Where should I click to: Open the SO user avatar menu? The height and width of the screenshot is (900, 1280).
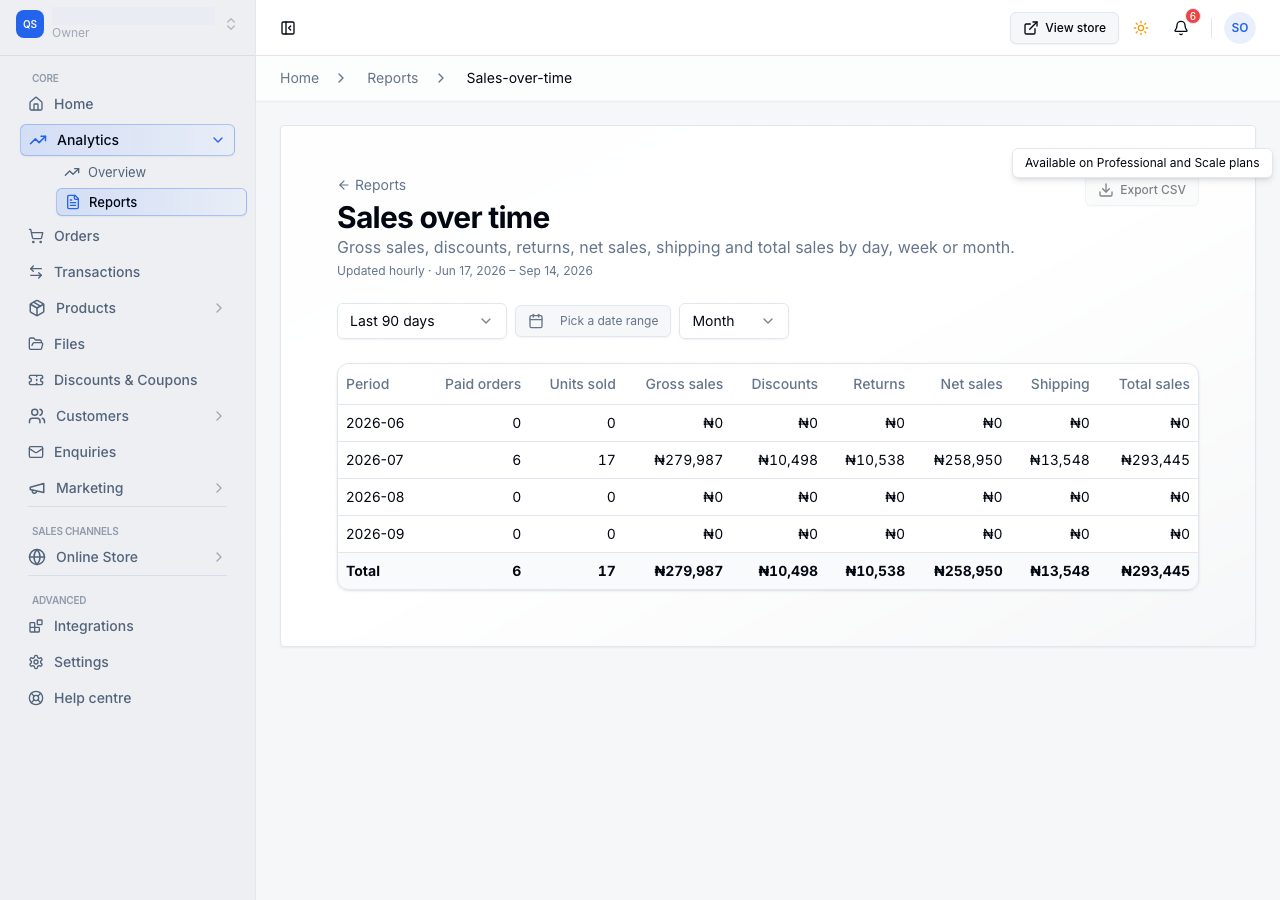[x=1240, y=28]
